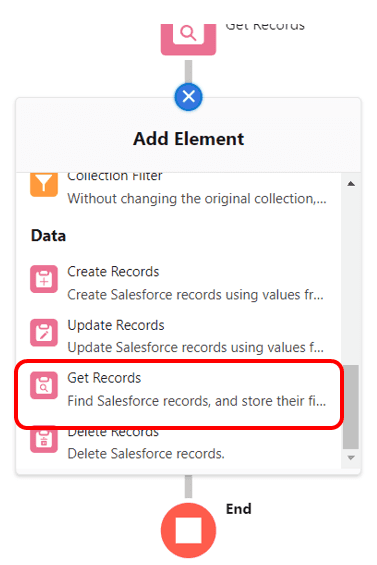
Task: Click the Update Records pencil icon
Action: pos(44,333)
